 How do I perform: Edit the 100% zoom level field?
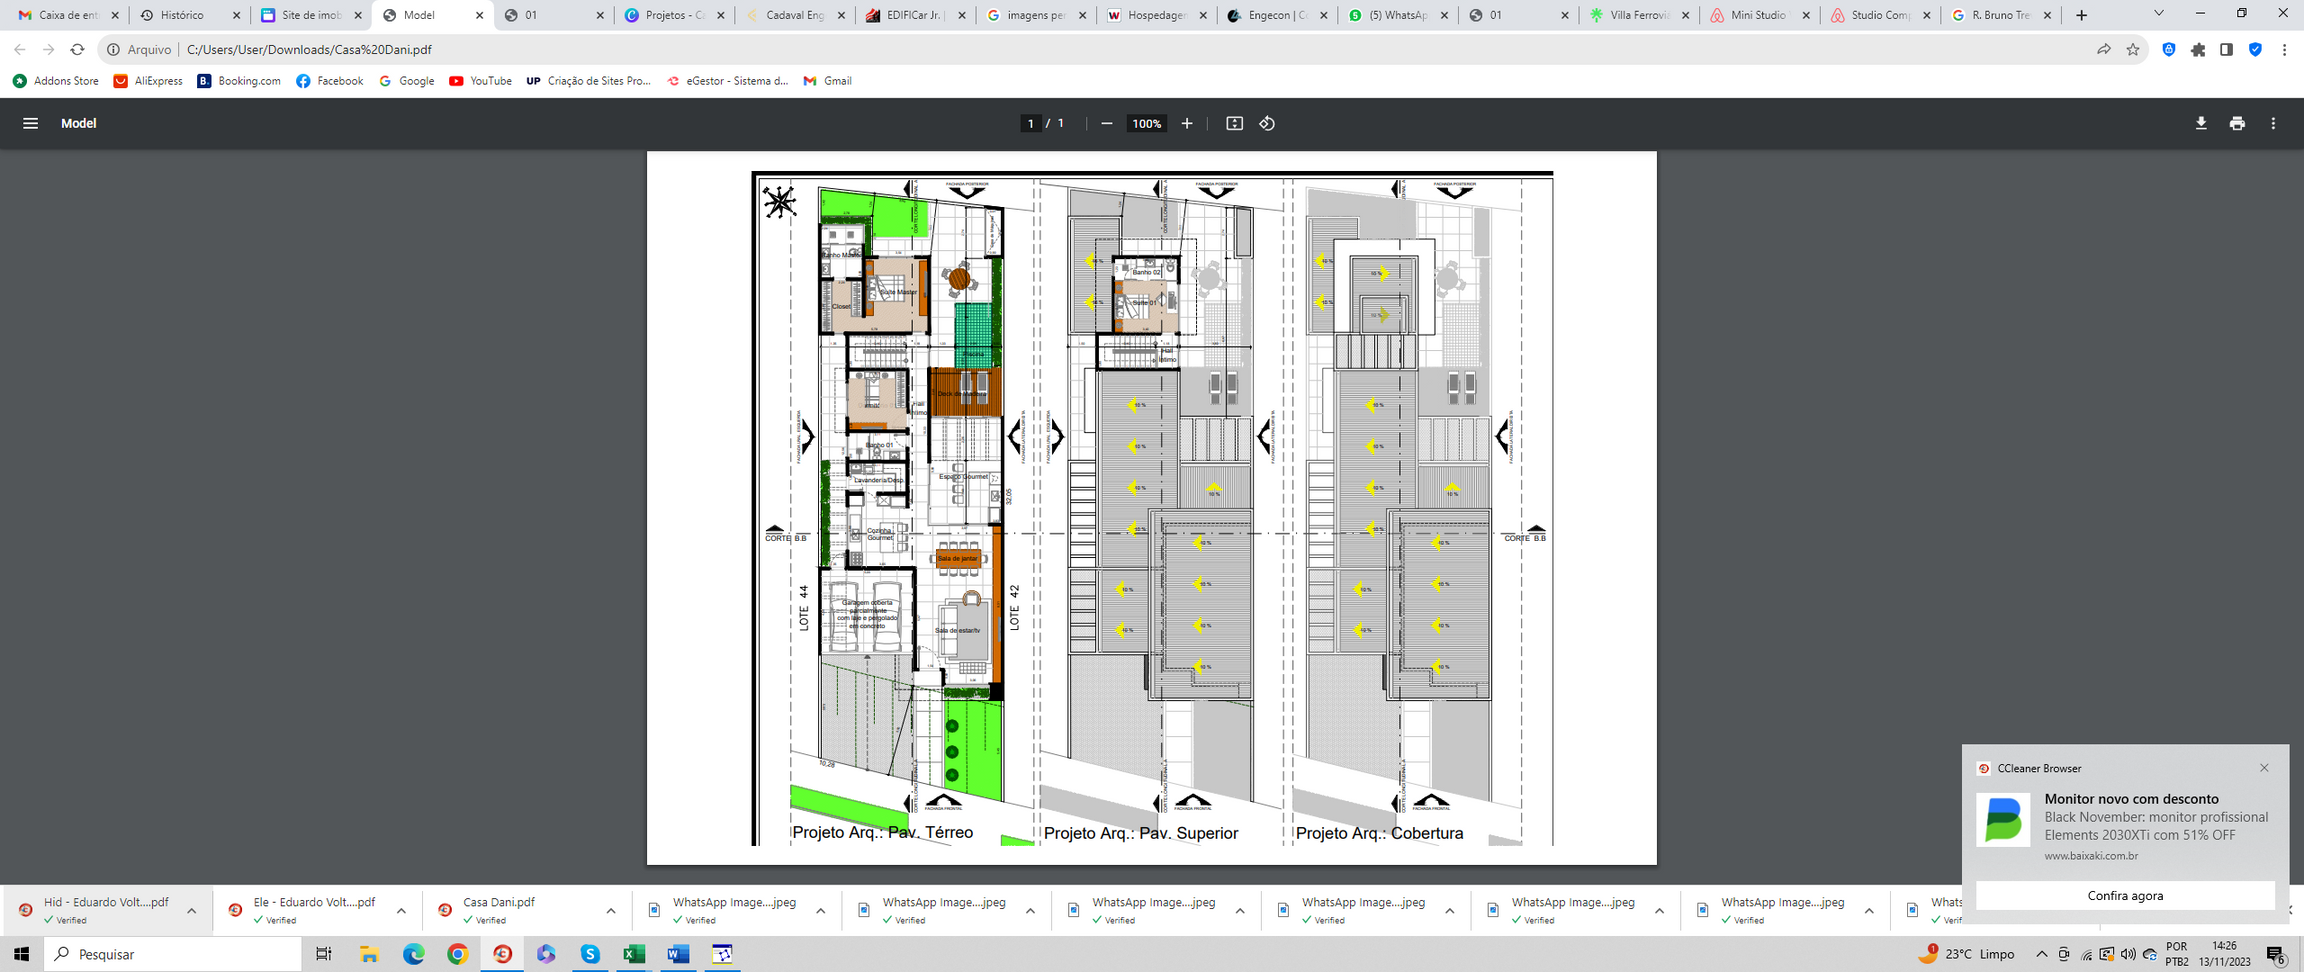1146,123
